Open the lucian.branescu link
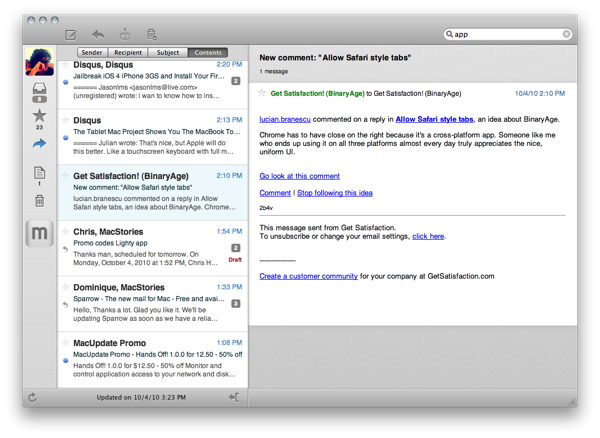This screenshot has width=600, height=438. click(x=285, y=119)
